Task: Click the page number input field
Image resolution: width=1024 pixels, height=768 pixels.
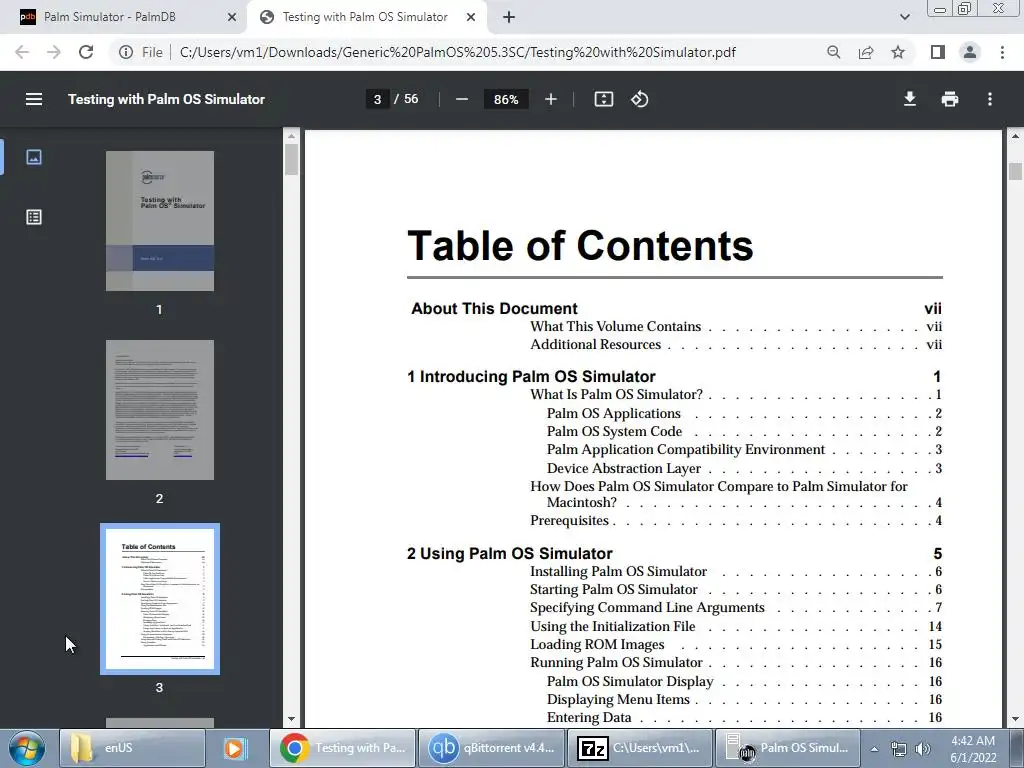Action: coord(377,99)
